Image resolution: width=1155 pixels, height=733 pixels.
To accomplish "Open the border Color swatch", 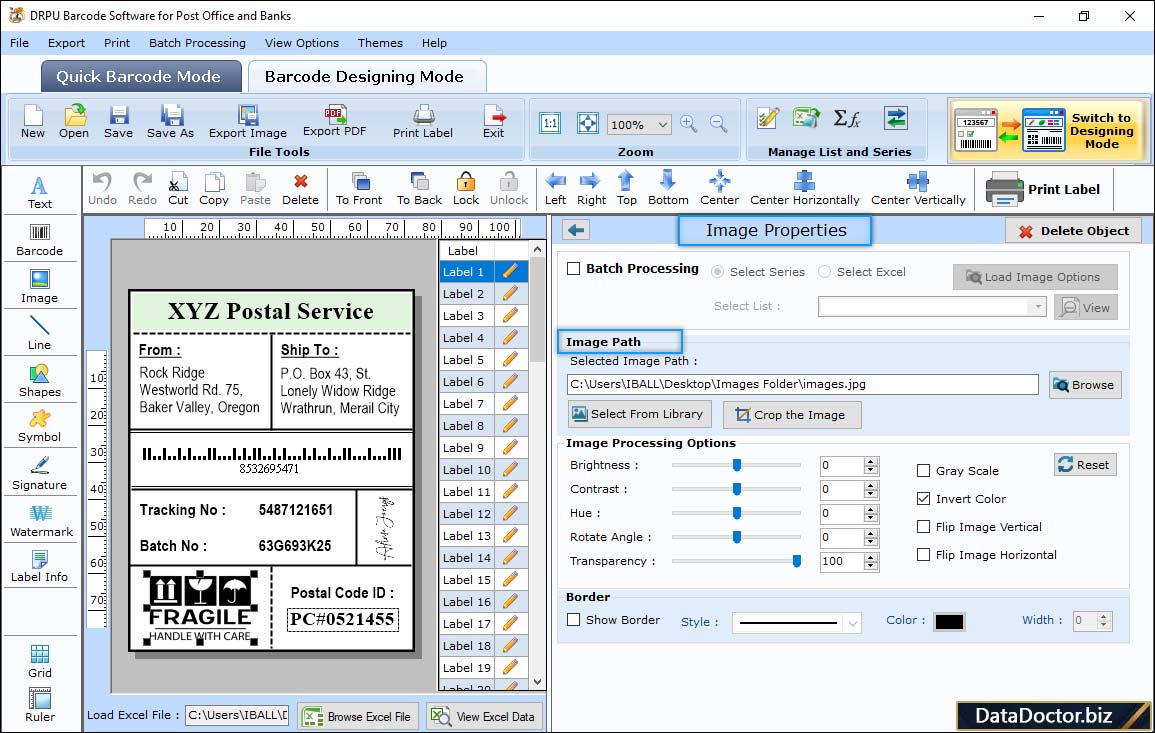I will click(949, 622).
